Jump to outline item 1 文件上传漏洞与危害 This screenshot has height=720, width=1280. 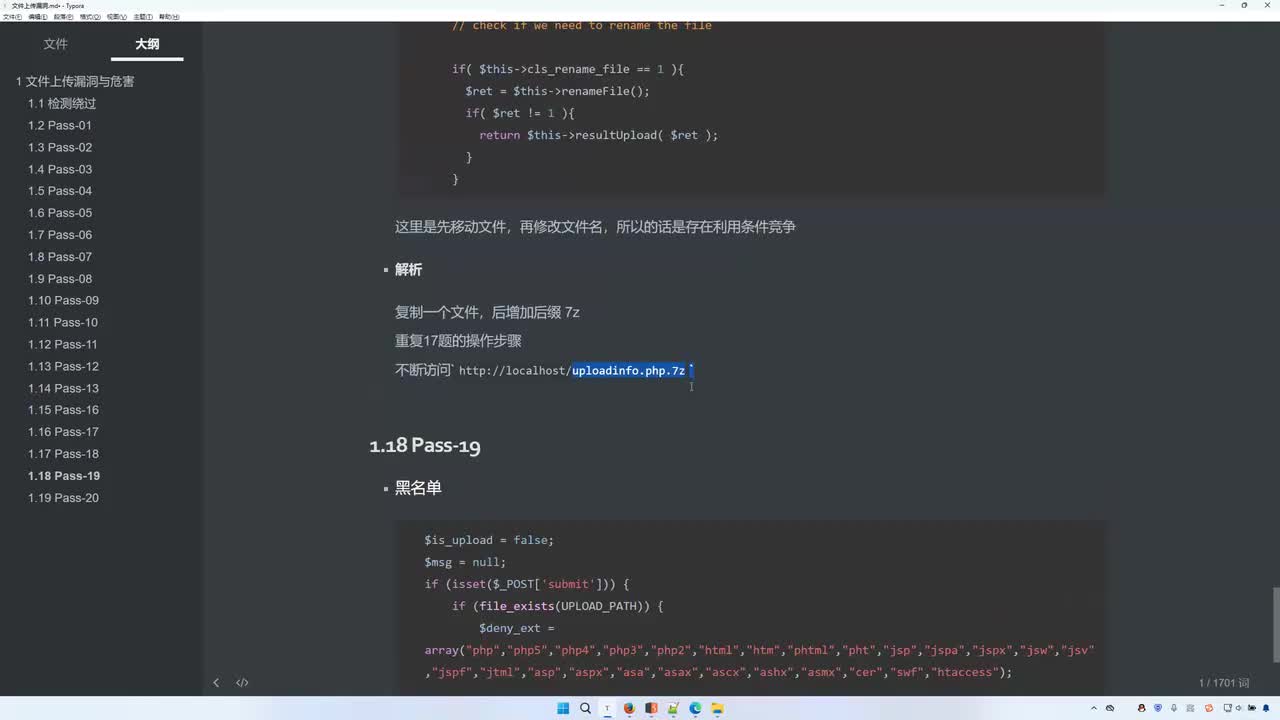pyautogui.click(x=75, y=82)
